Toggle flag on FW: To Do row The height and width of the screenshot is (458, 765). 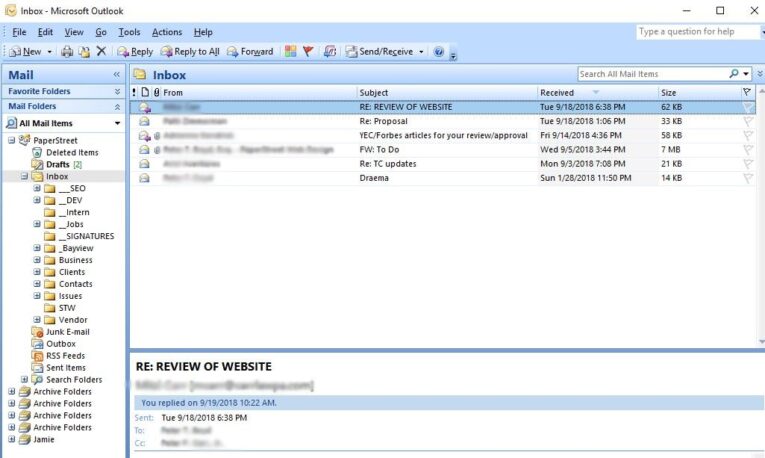[747, 149]
